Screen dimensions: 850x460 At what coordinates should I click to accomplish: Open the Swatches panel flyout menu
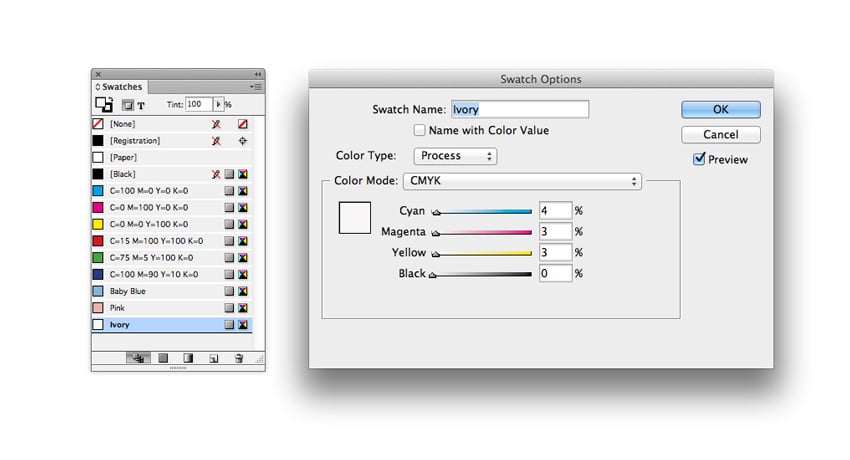point(257,87)
